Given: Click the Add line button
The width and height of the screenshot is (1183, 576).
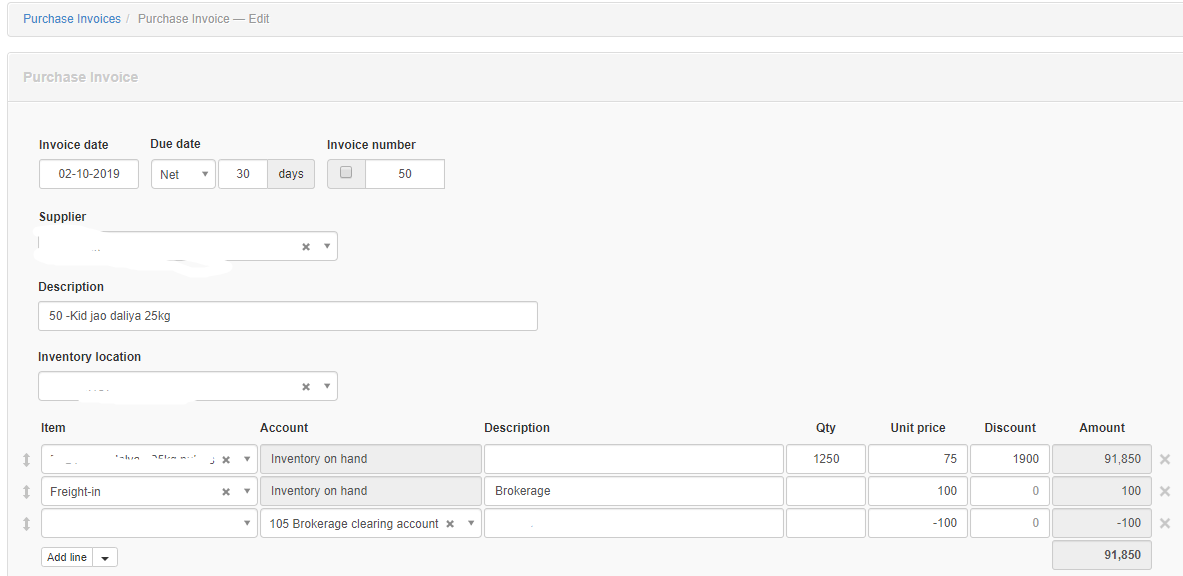Looking at the screenshot, I should pos(67,557).
